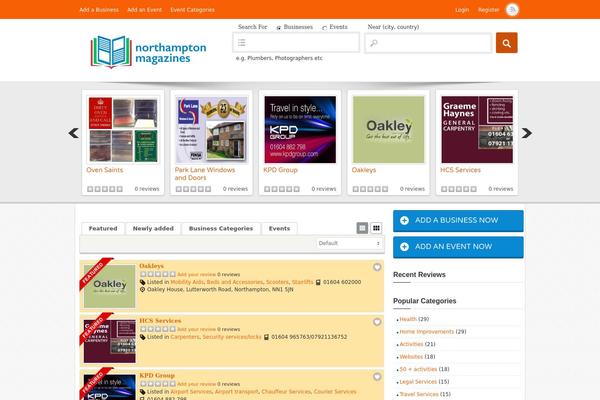Open HCS Services featured listing thumbnail
Image resolution: width=600 pixels, height=400 pixels.
109,341
